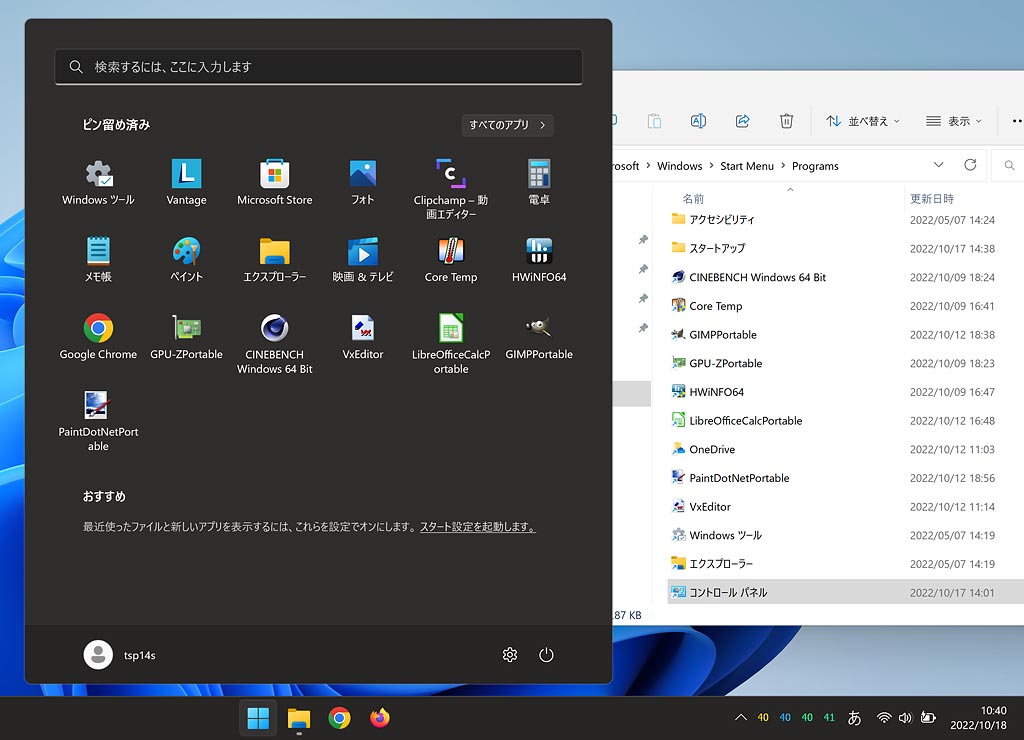This screenshot has height=740, width=1024.
Task: Start GIMPPortable from pinned apps
Action: [539, 336]
